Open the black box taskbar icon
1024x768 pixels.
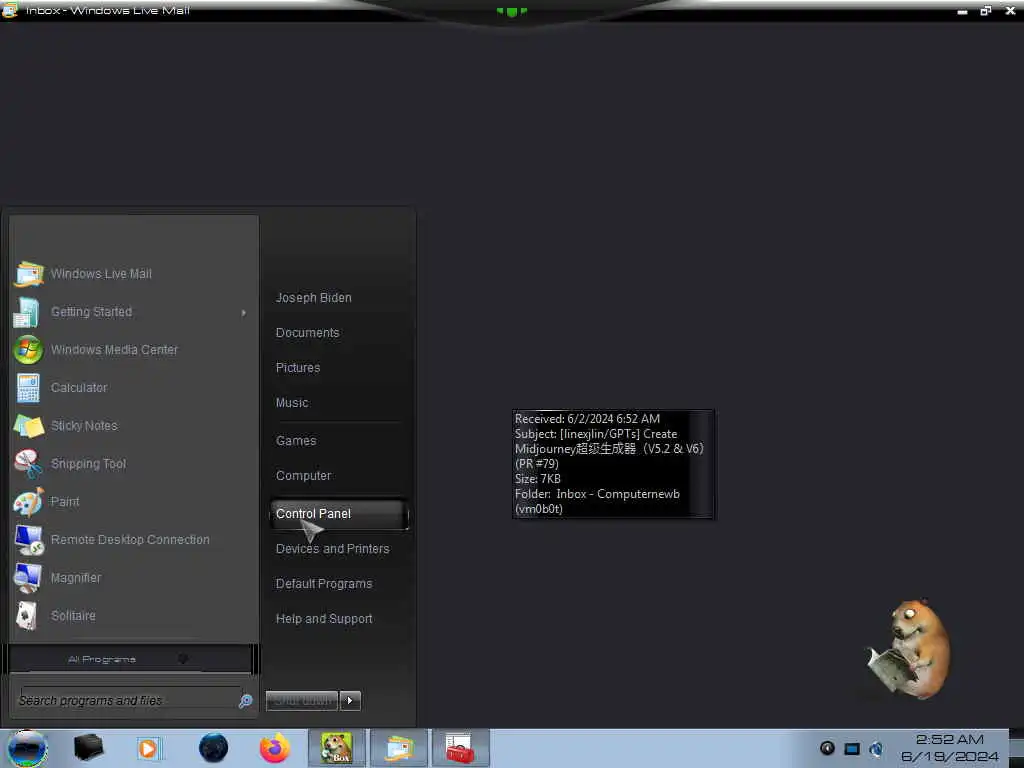click(x=88, y=748)
